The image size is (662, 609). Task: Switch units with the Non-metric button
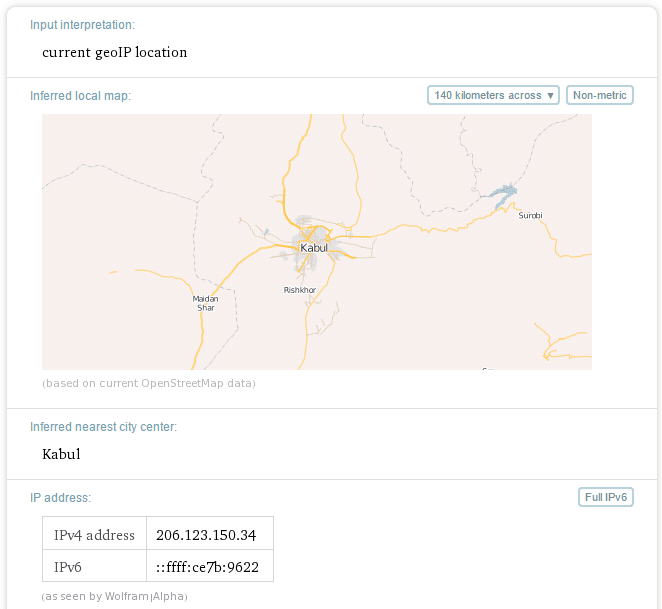[600, 96]
